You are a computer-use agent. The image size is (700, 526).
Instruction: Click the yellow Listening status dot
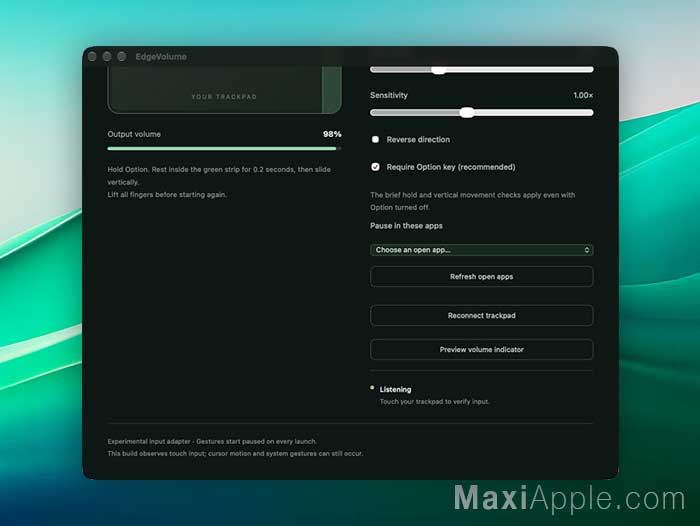coord(372,388)
